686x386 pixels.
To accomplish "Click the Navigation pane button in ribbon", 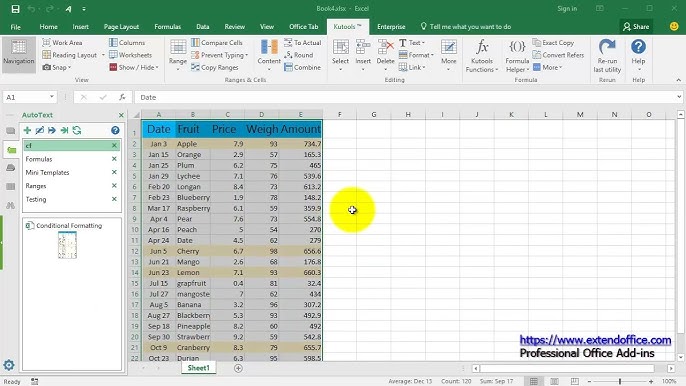I will pos(18,52).
